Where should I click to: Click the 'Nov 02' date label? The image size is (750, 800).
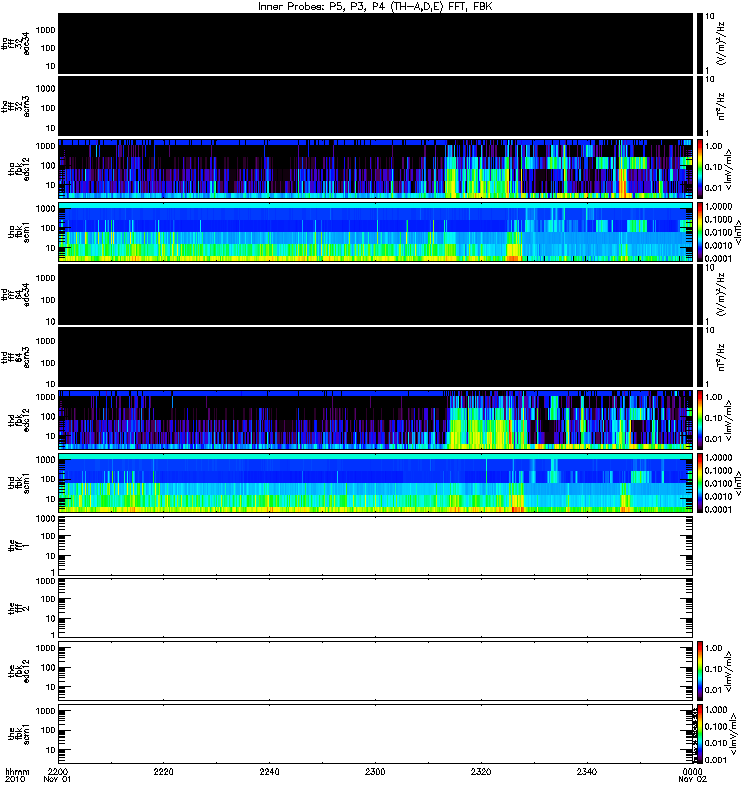(692, 779)
